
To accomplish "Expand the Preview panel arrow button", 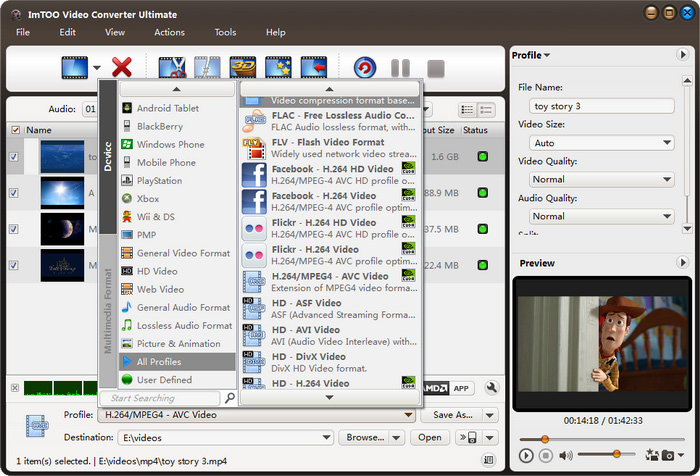I will [x=682, y=262].
